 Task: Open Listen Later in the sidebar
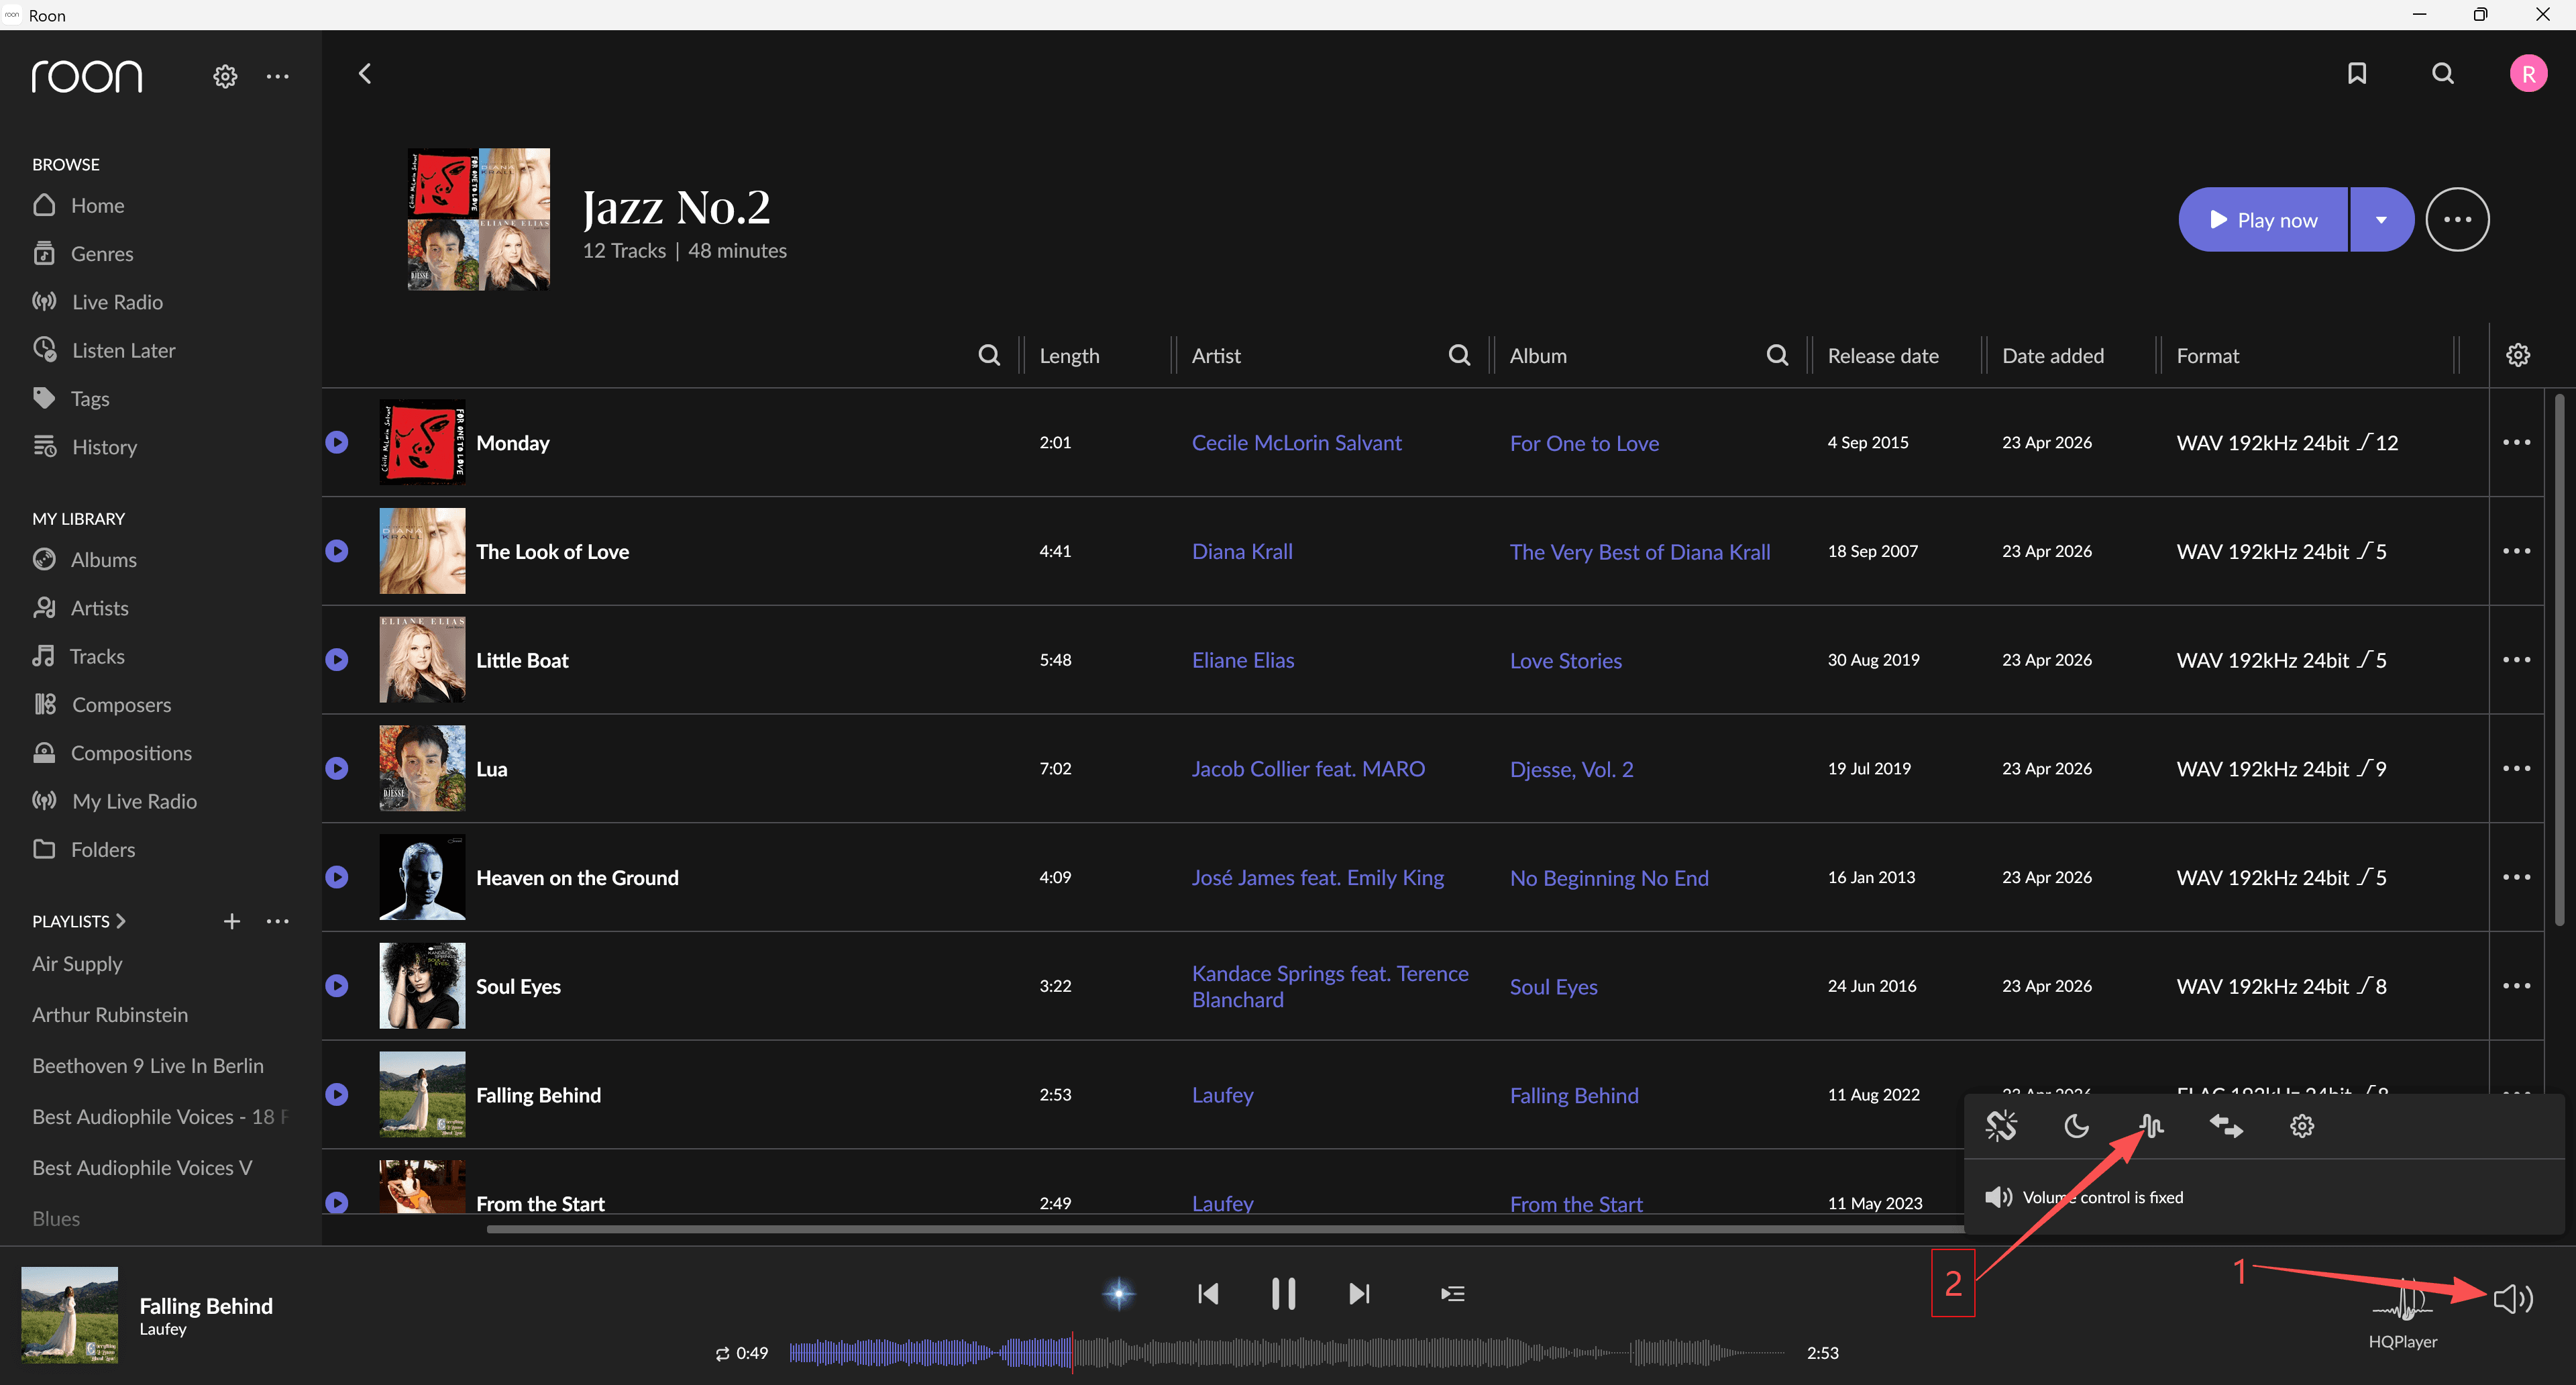[x=104, y=350]
